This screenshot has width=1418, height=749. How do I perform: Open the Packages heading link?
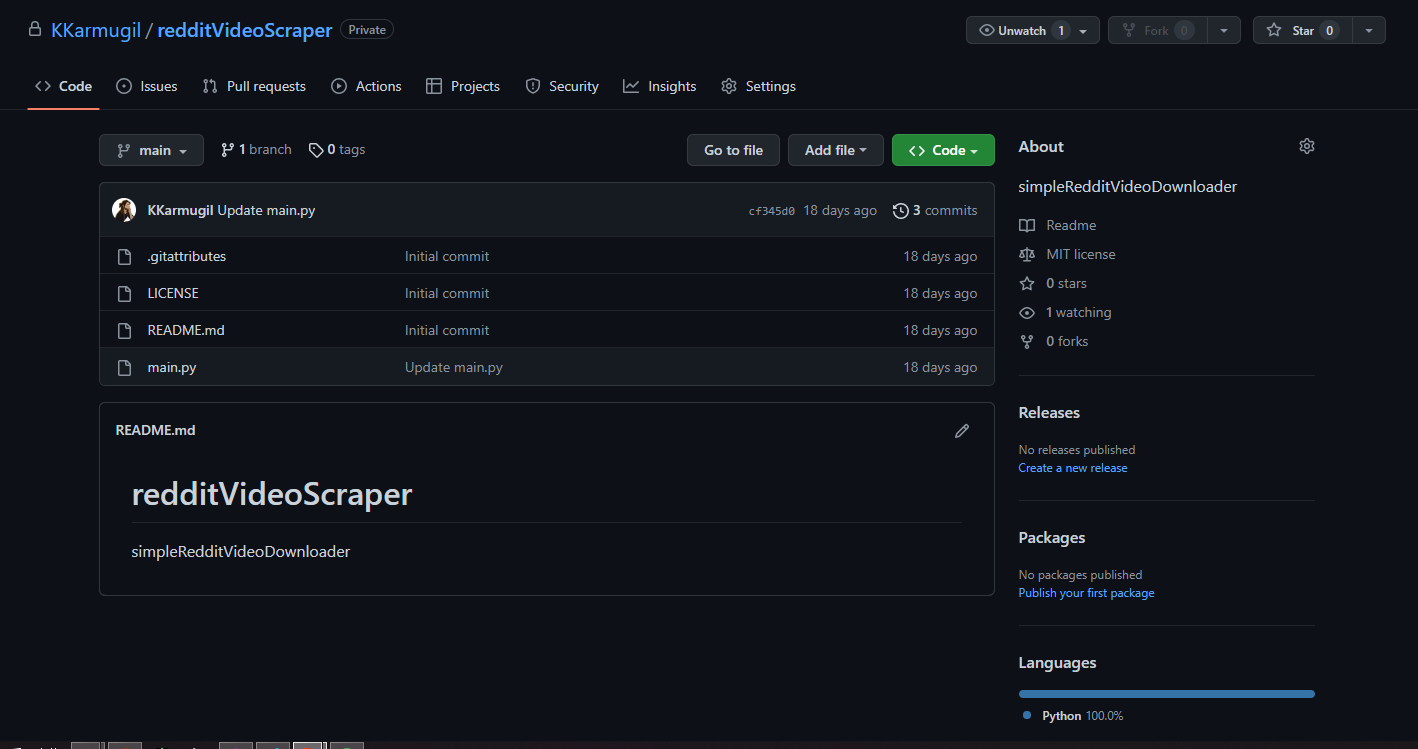click(x=1052, y=538)
